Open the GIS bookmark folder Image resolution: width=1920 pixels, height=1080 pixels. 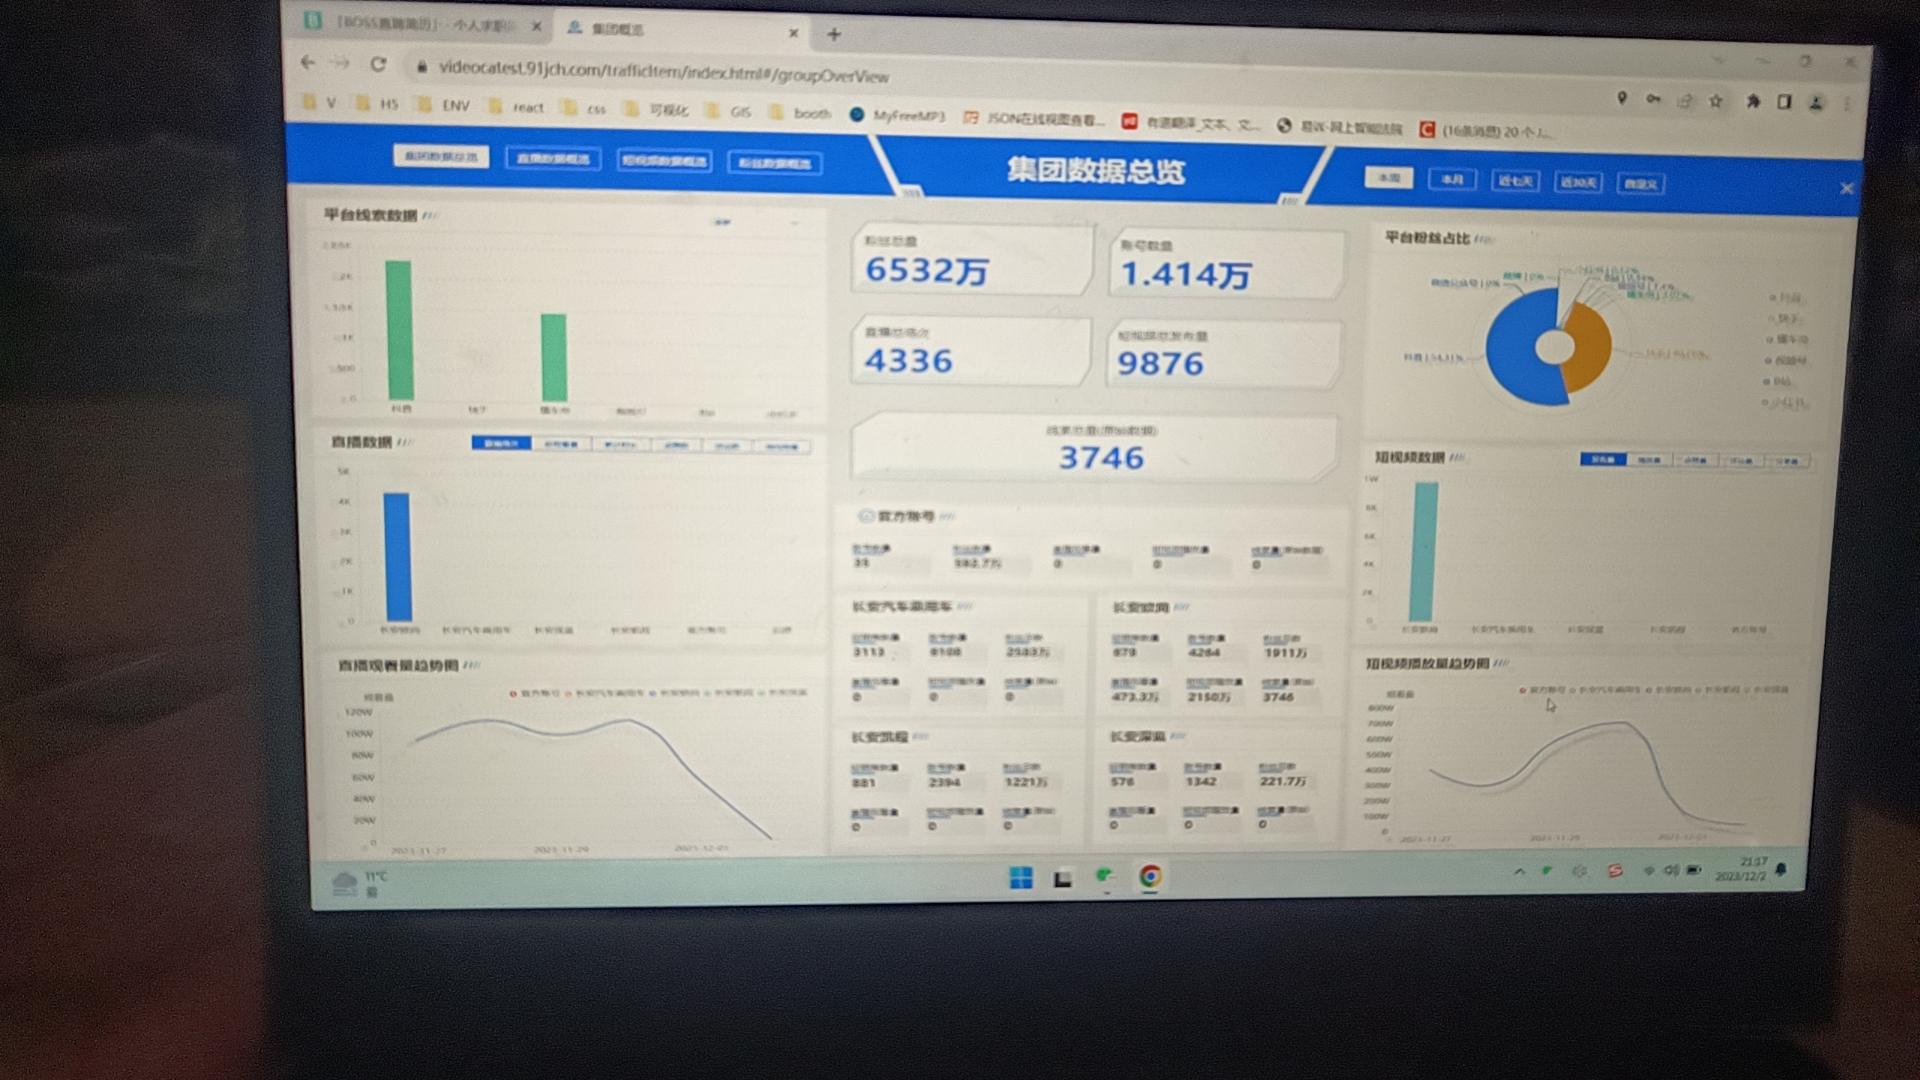pyautogui.click(x=729, y=111)
